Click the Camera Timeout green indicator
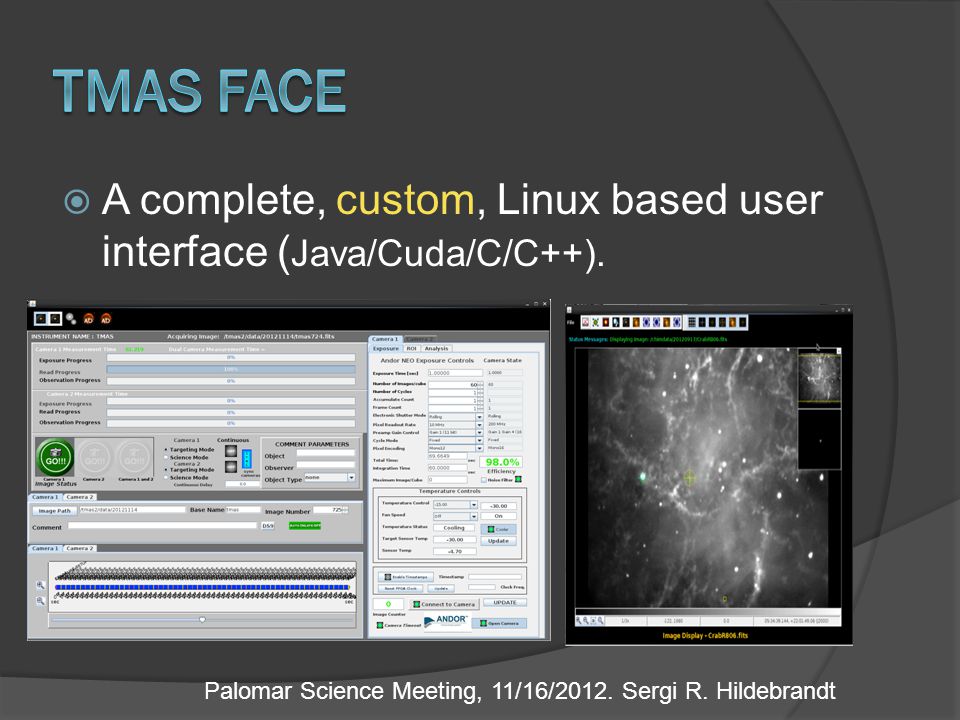The height and width of the screenshot is (720, 960). 380,625
